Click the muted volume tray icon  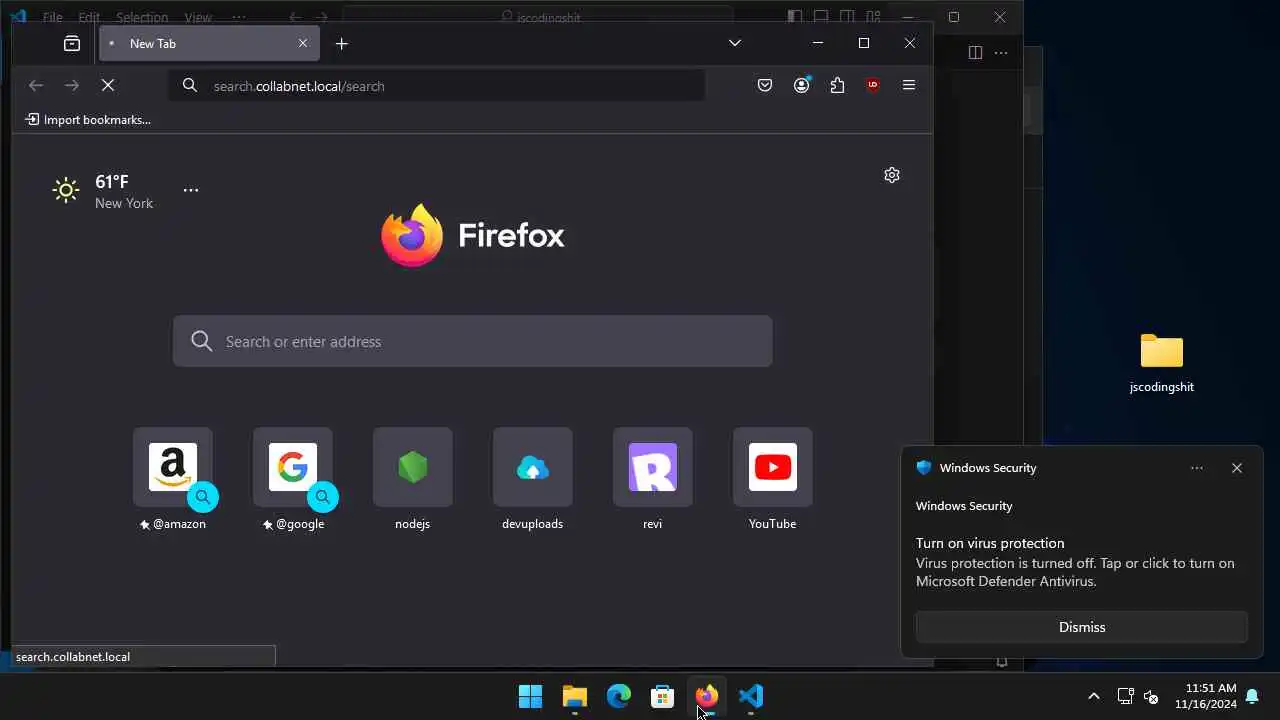click(x=1151, y=696)
